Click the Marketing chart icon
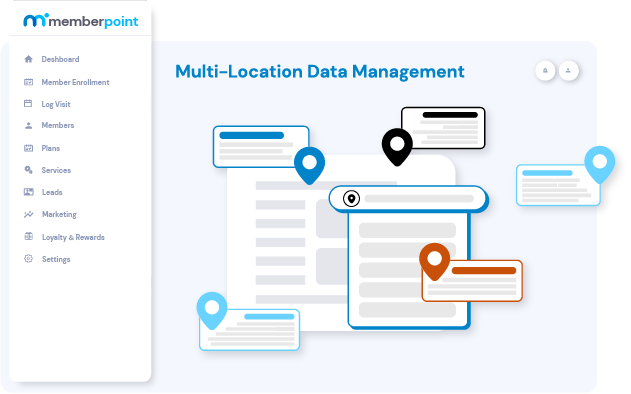 coord(28,214)
